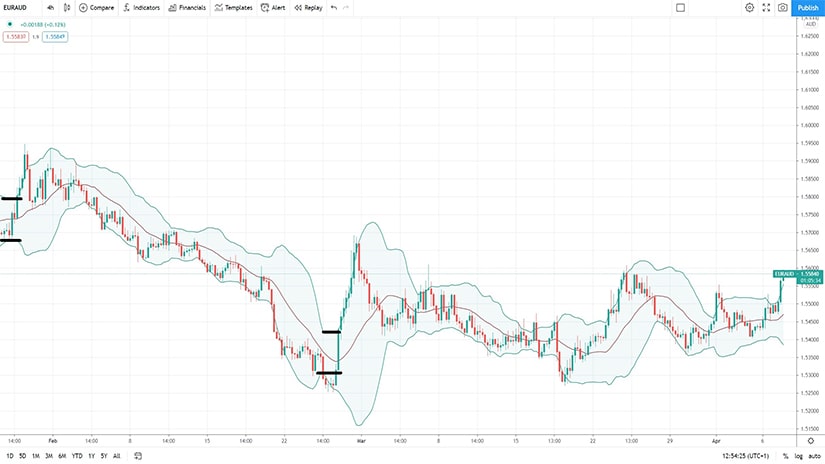This screenshot has height=464, width=825.
Task: Select the YTD date range
Action: (x=77, y=456)
